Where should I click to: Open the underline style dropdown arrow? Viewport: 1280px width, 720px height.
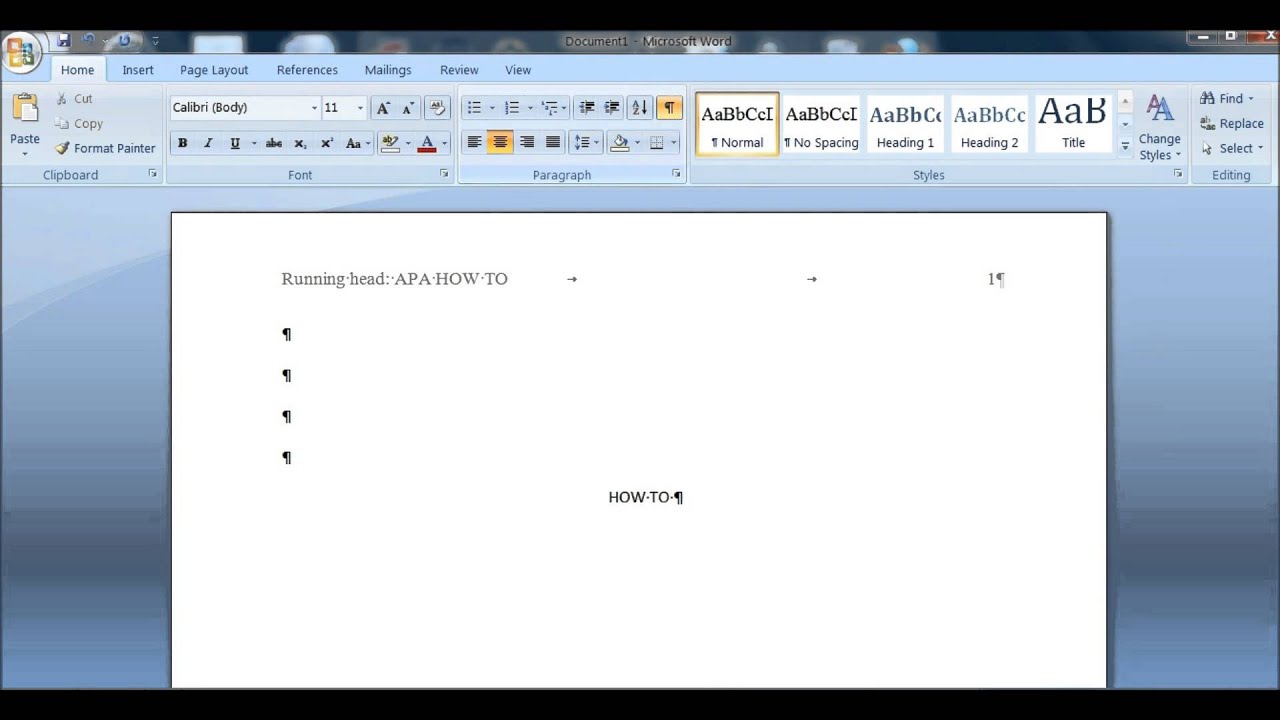[x=254, y=143]
